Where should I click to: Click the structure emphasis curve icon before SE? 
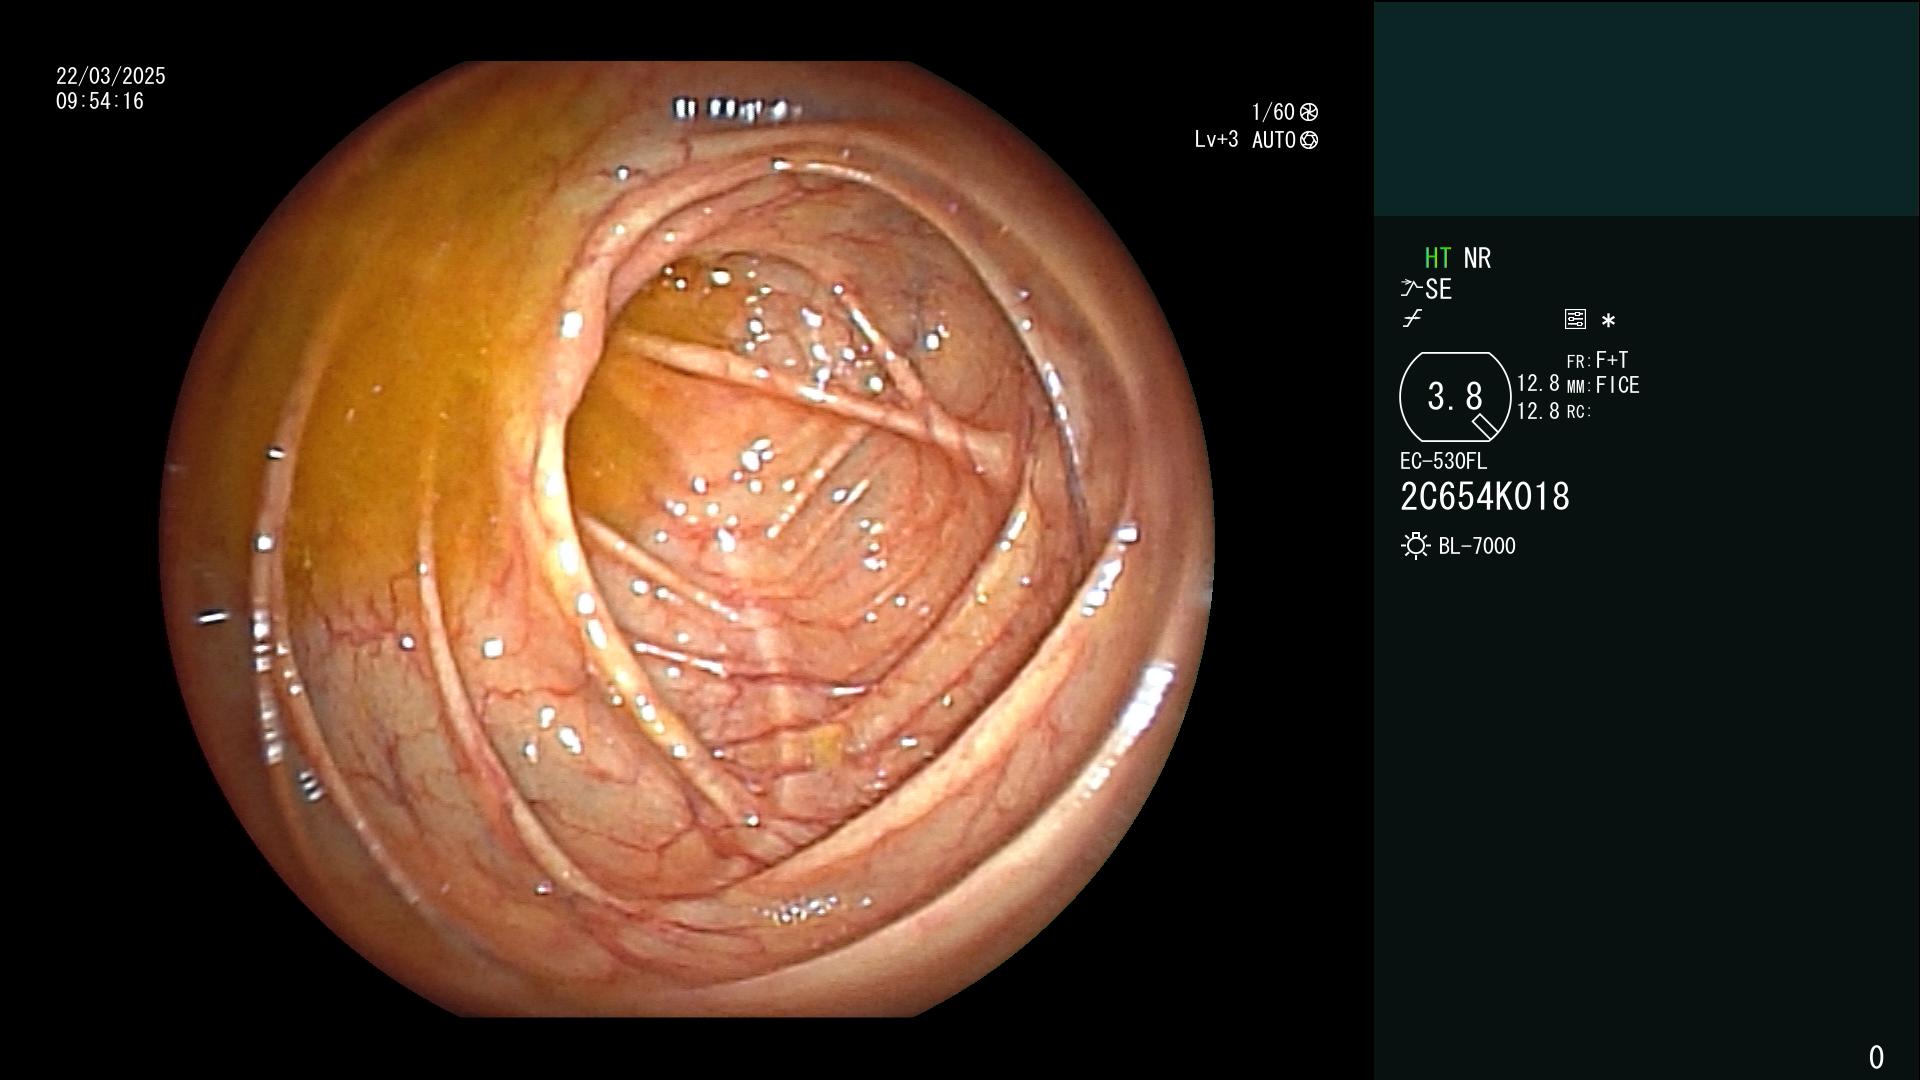click(1411, 289)
